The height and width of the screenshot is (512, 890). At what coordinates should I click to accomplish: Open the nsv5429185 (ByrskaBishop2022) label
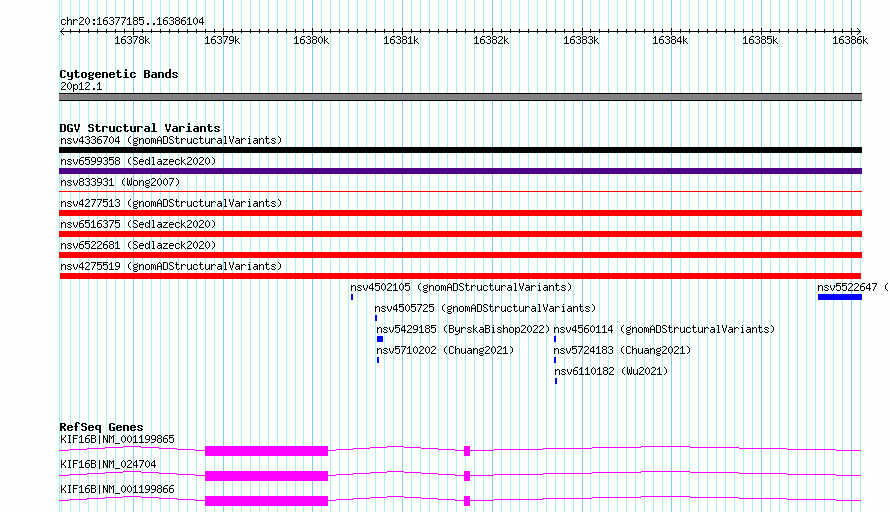pos(463,329)
